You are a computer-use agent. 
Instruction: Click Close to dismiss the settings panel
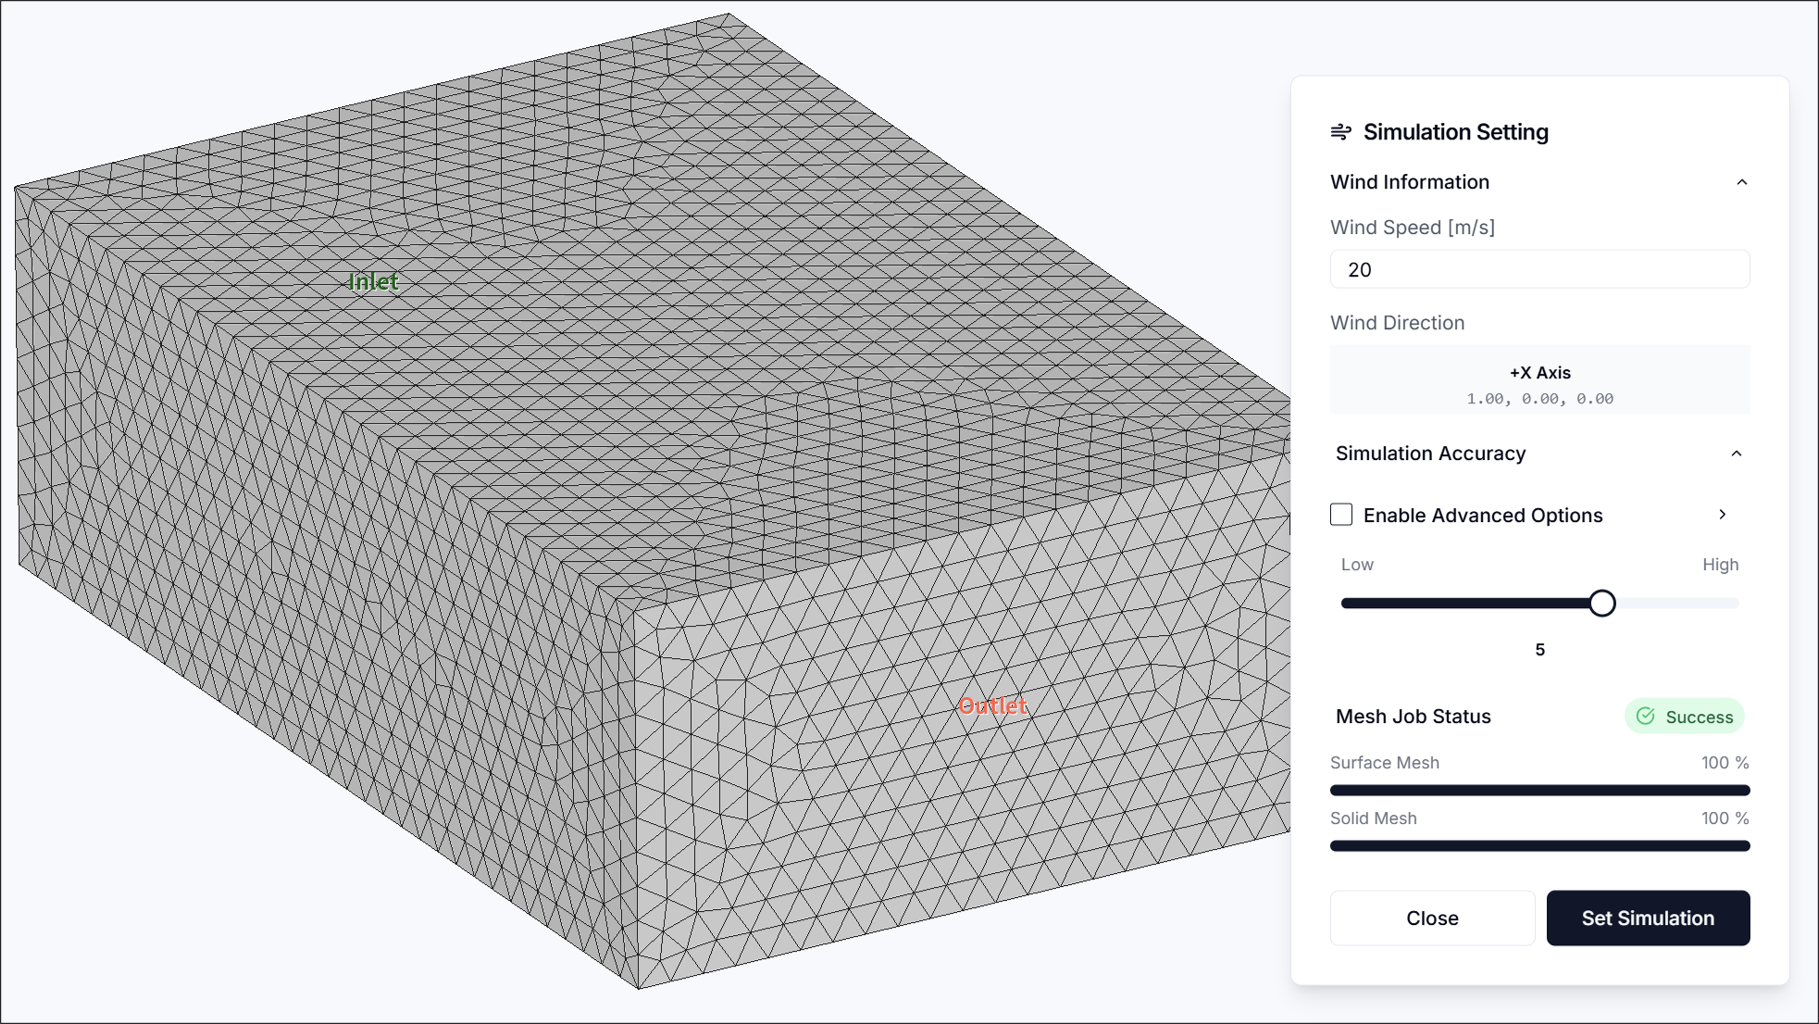1432,917
